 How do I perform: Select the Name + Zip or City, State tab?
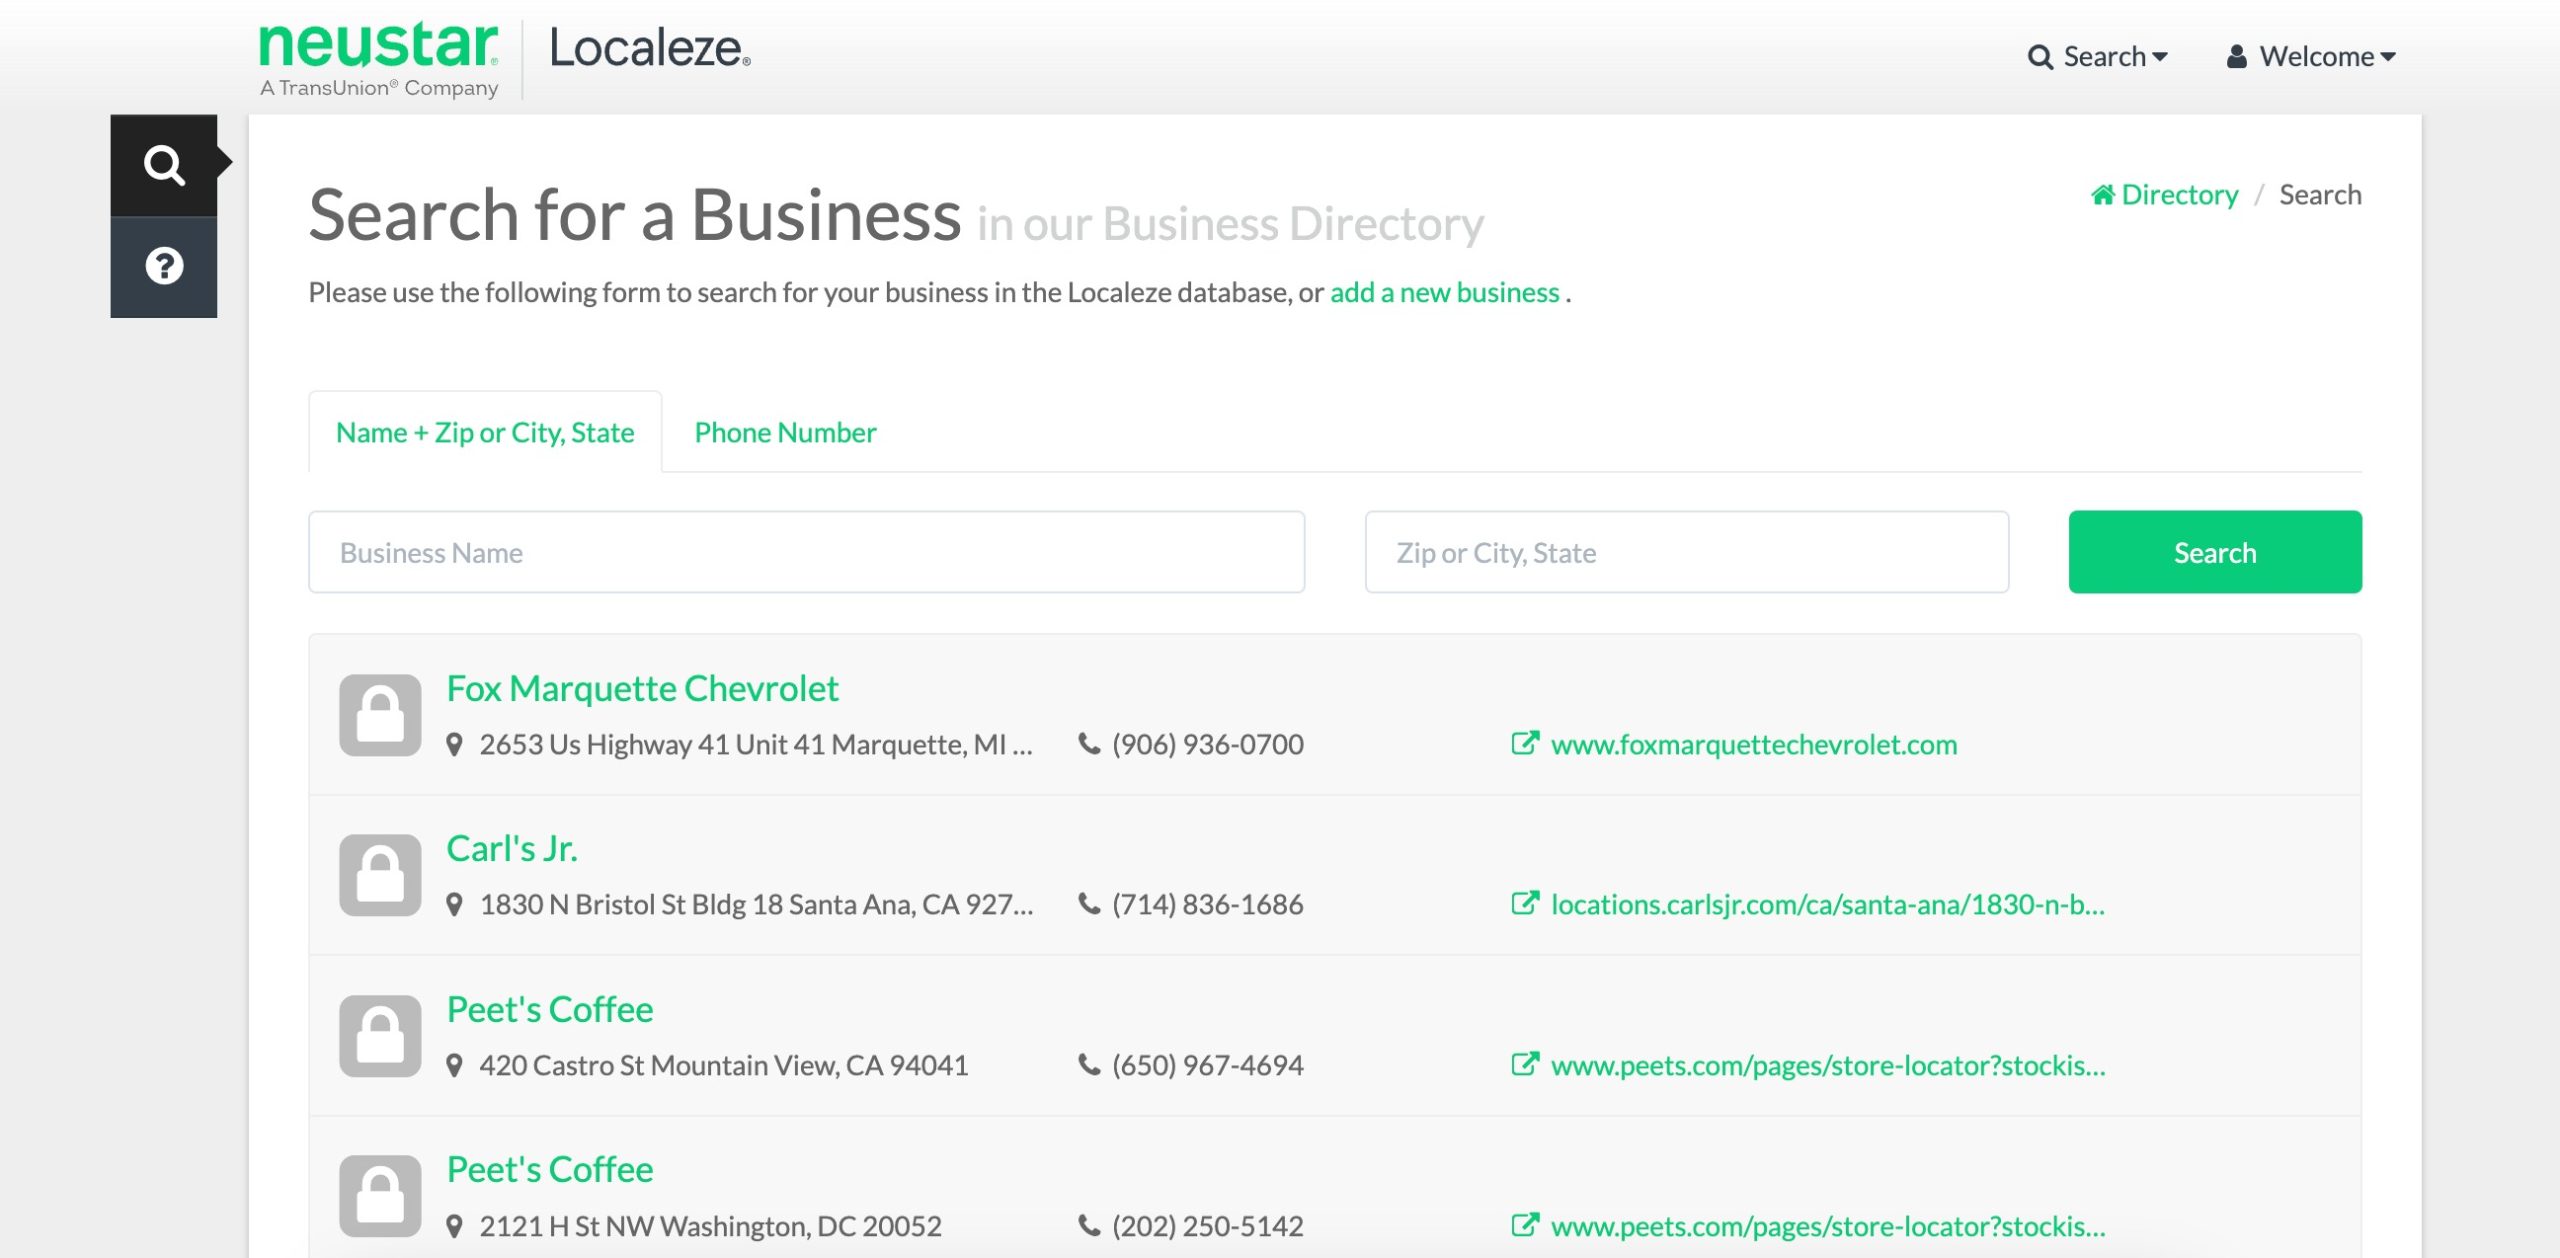click(485, 432)
